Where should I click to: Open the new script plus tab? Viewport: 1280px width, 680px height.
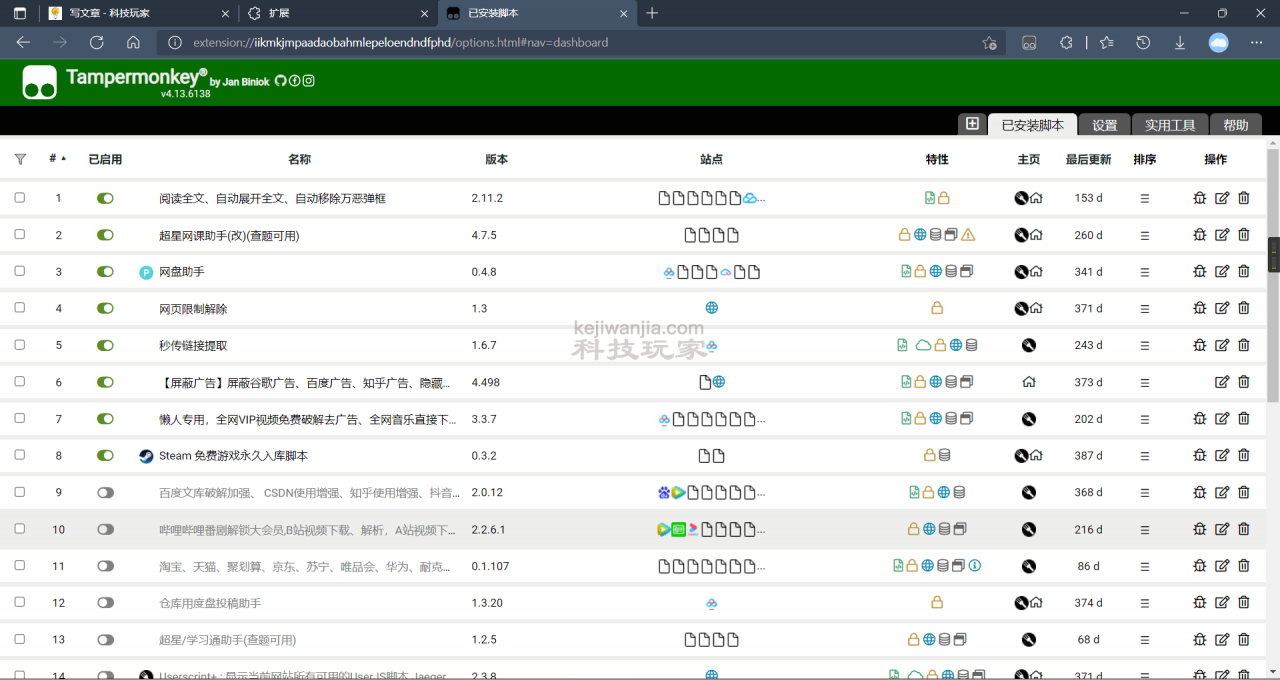(971, 124)
